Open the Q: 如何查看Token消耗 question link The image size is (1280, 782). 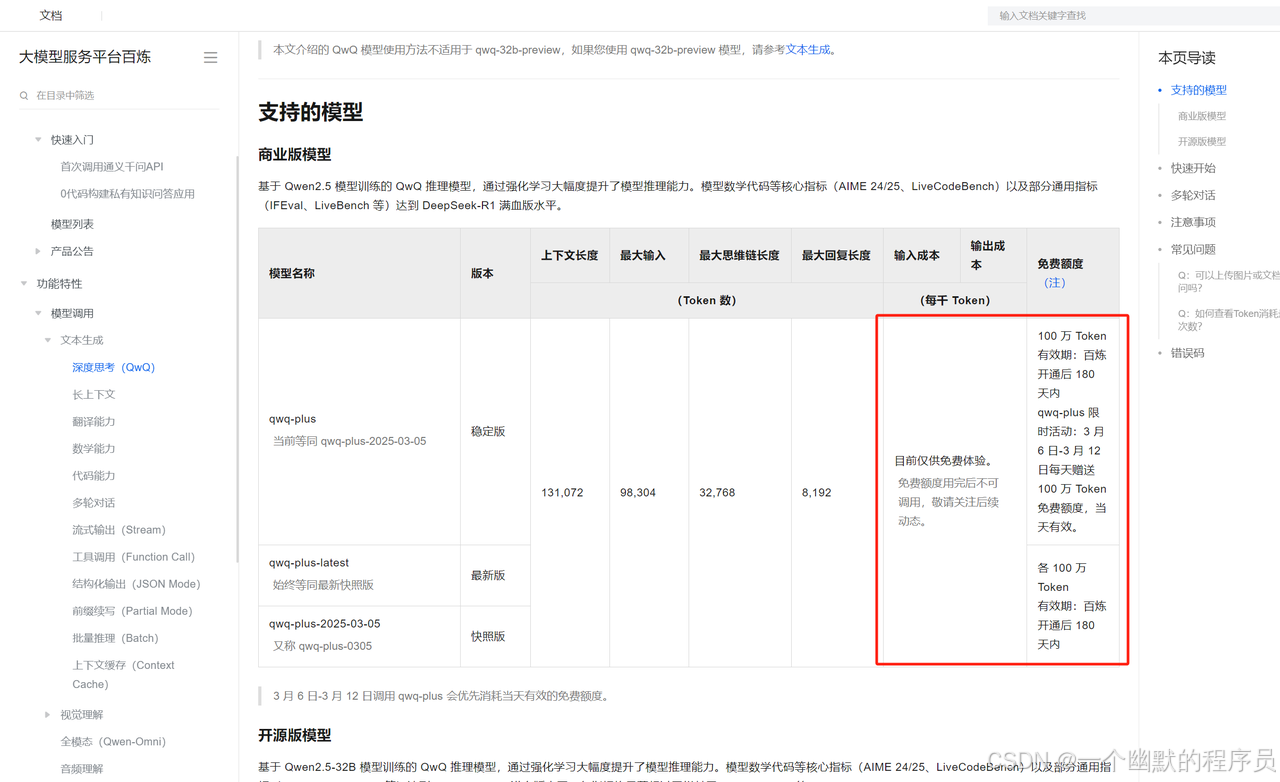1229,320
